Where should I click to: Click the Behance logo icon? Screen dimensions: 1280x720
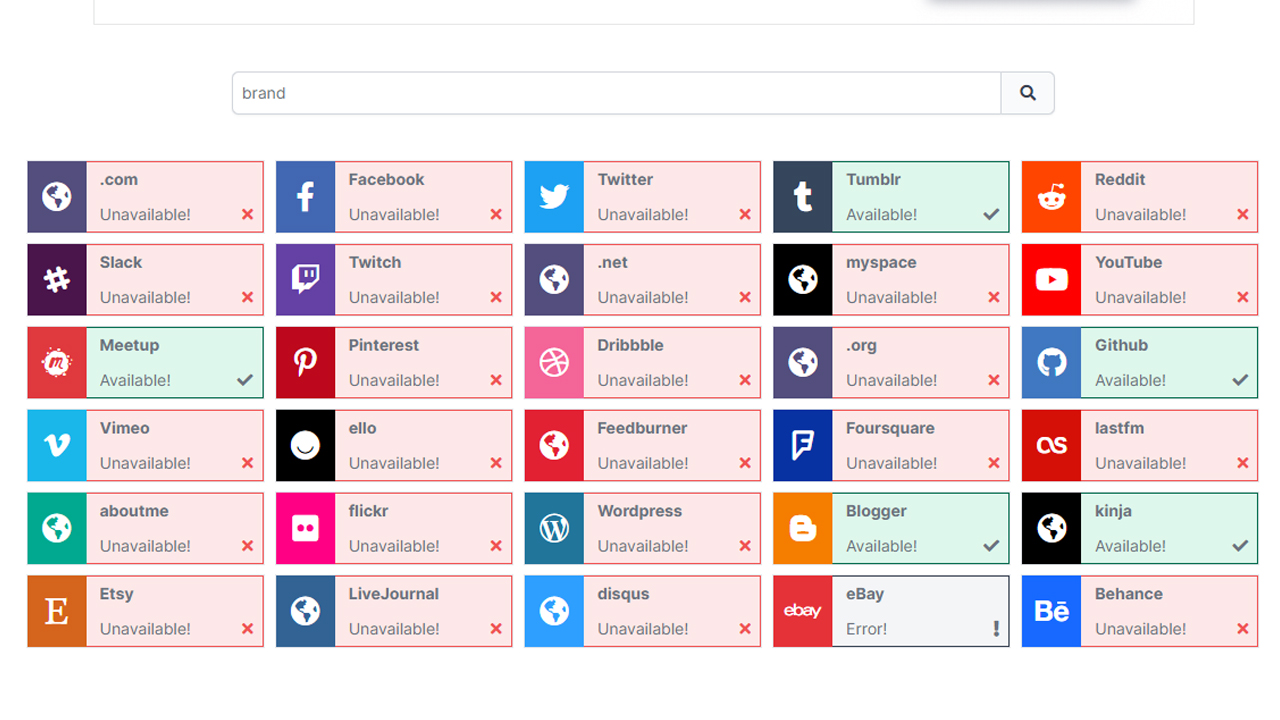click(x=1051, y=611)
